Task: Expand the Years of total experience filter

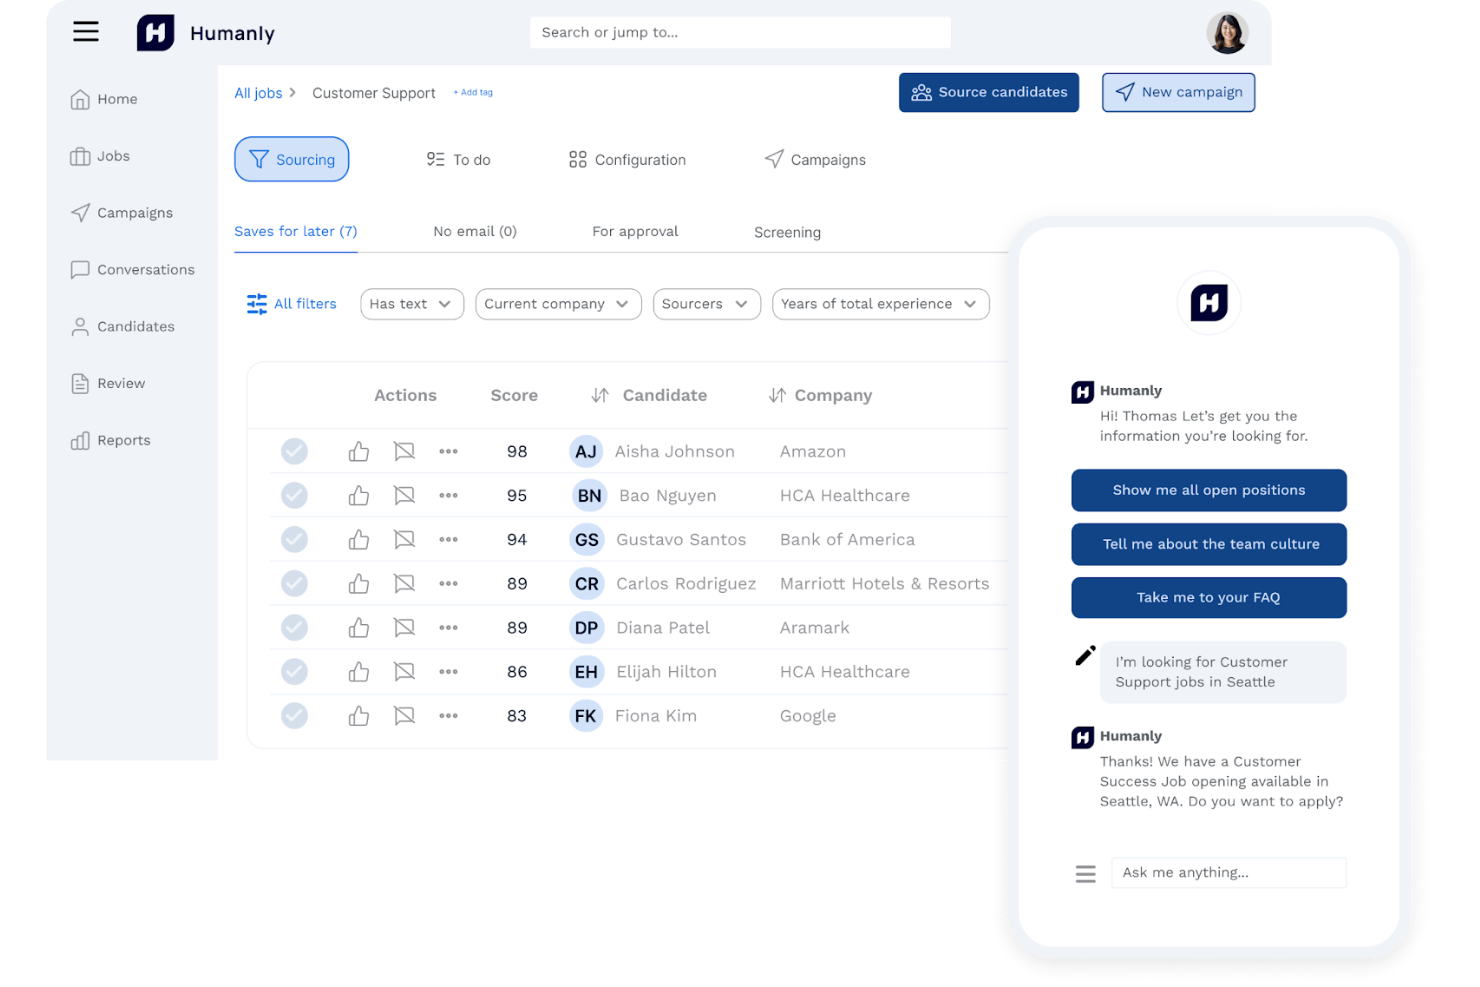Action: (880, 304)
